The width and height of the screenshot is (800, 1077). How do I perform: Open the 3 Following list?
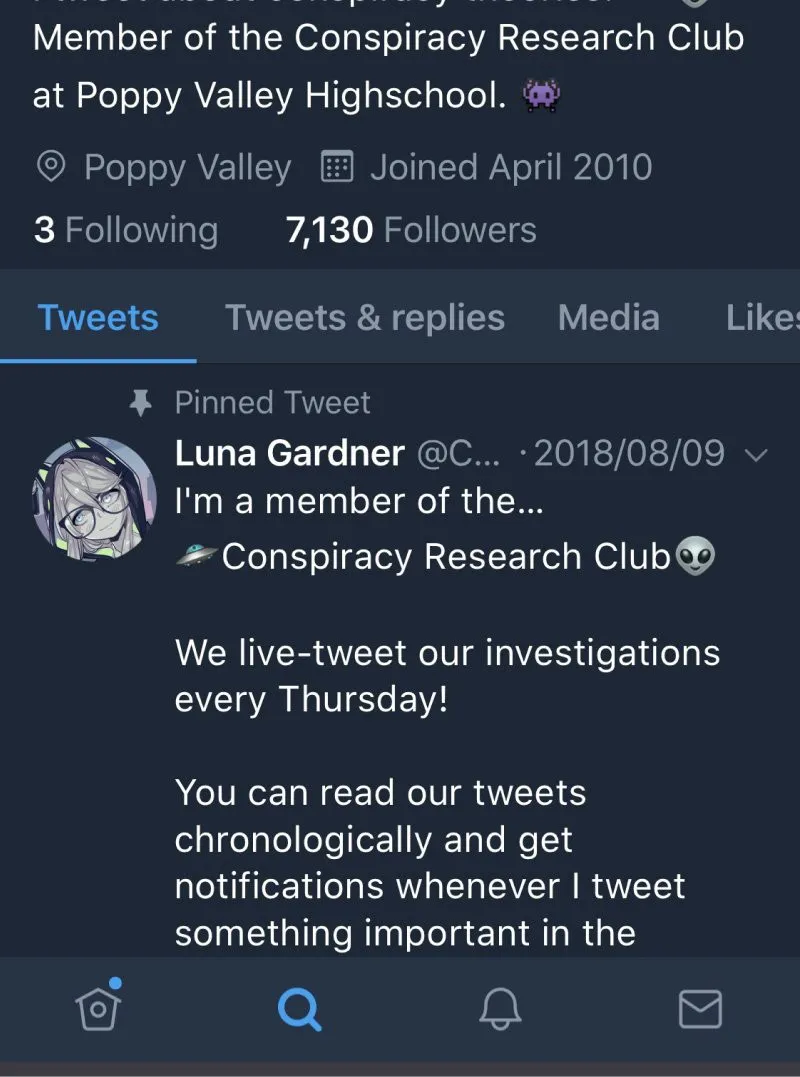[126, 230]
